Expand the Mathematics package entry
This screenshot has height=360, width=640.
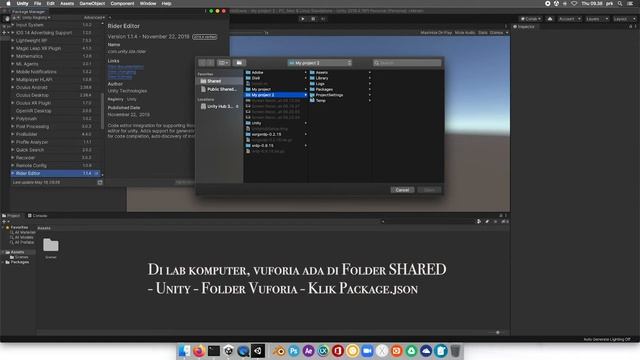pyautogui.click(x=13, y=56)
